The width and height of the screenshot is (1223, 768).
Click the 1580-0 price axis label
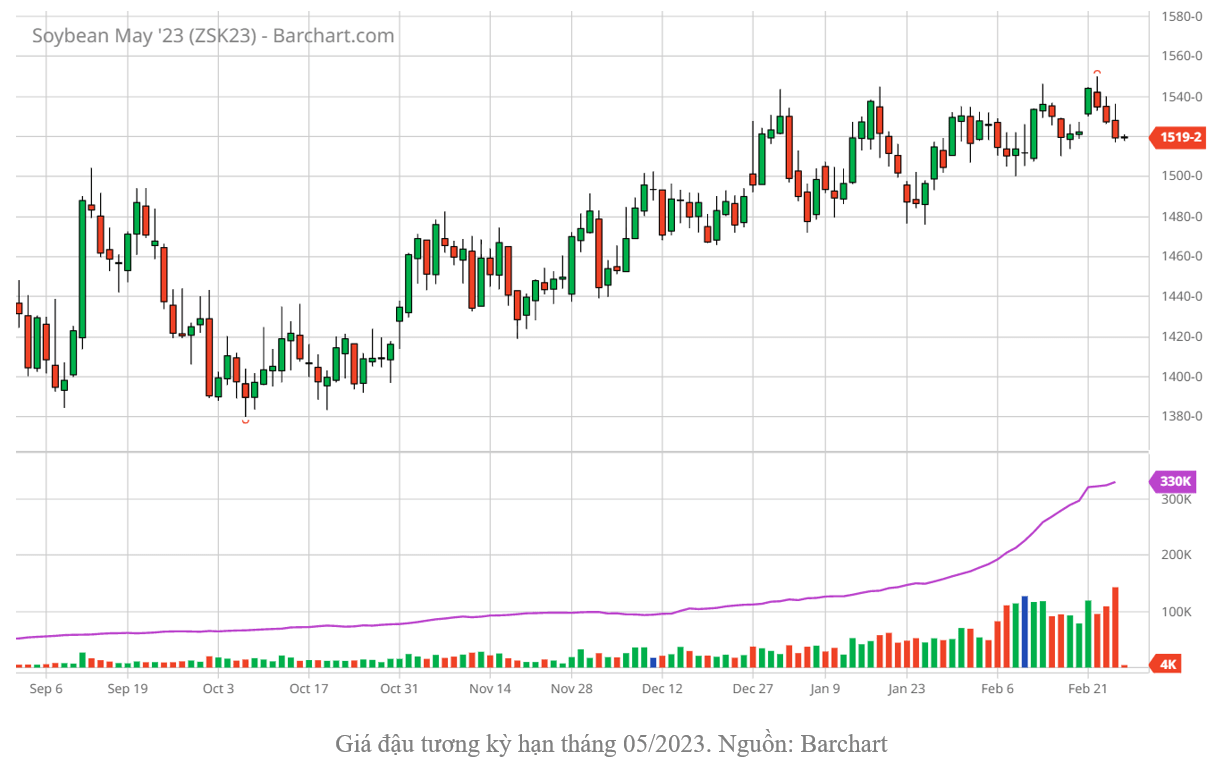[x=1182, y=16]
